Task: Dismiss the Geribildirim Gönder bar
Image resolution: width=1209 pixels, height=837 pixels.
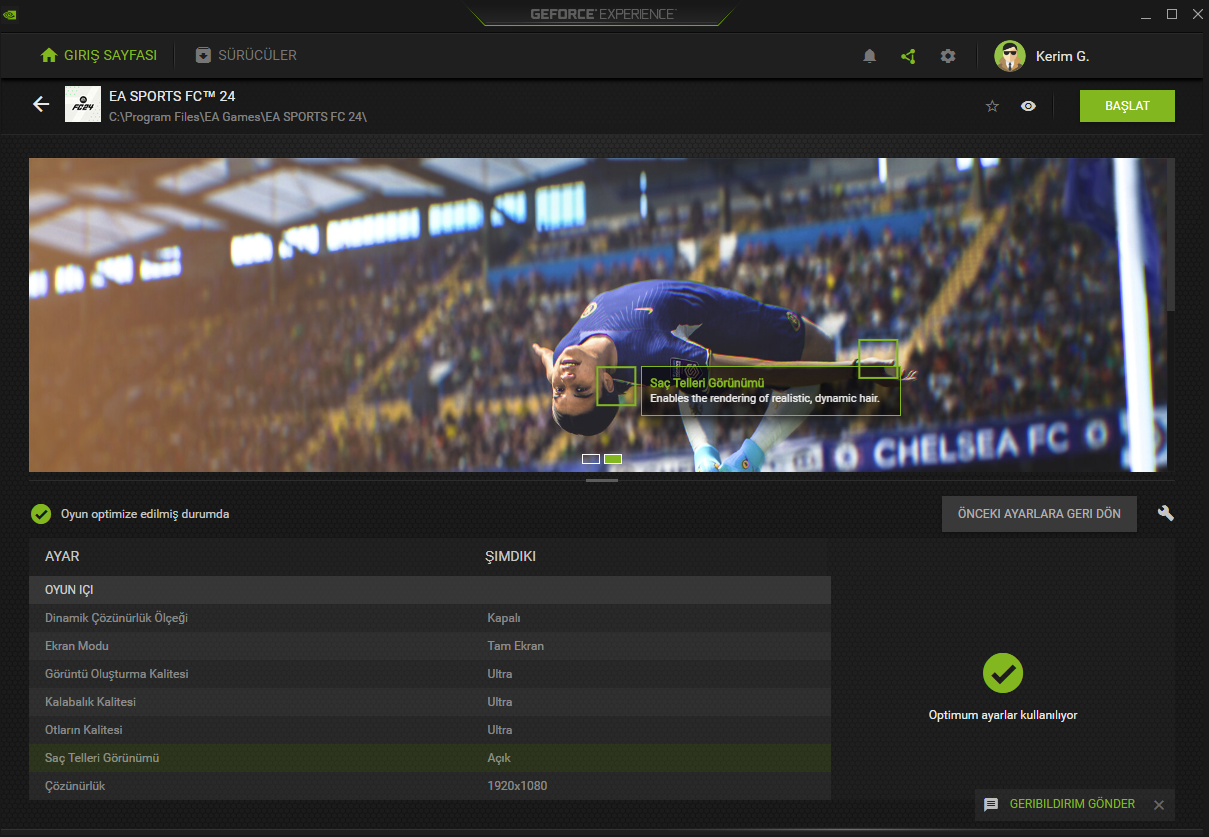Action: [1158, 804]
